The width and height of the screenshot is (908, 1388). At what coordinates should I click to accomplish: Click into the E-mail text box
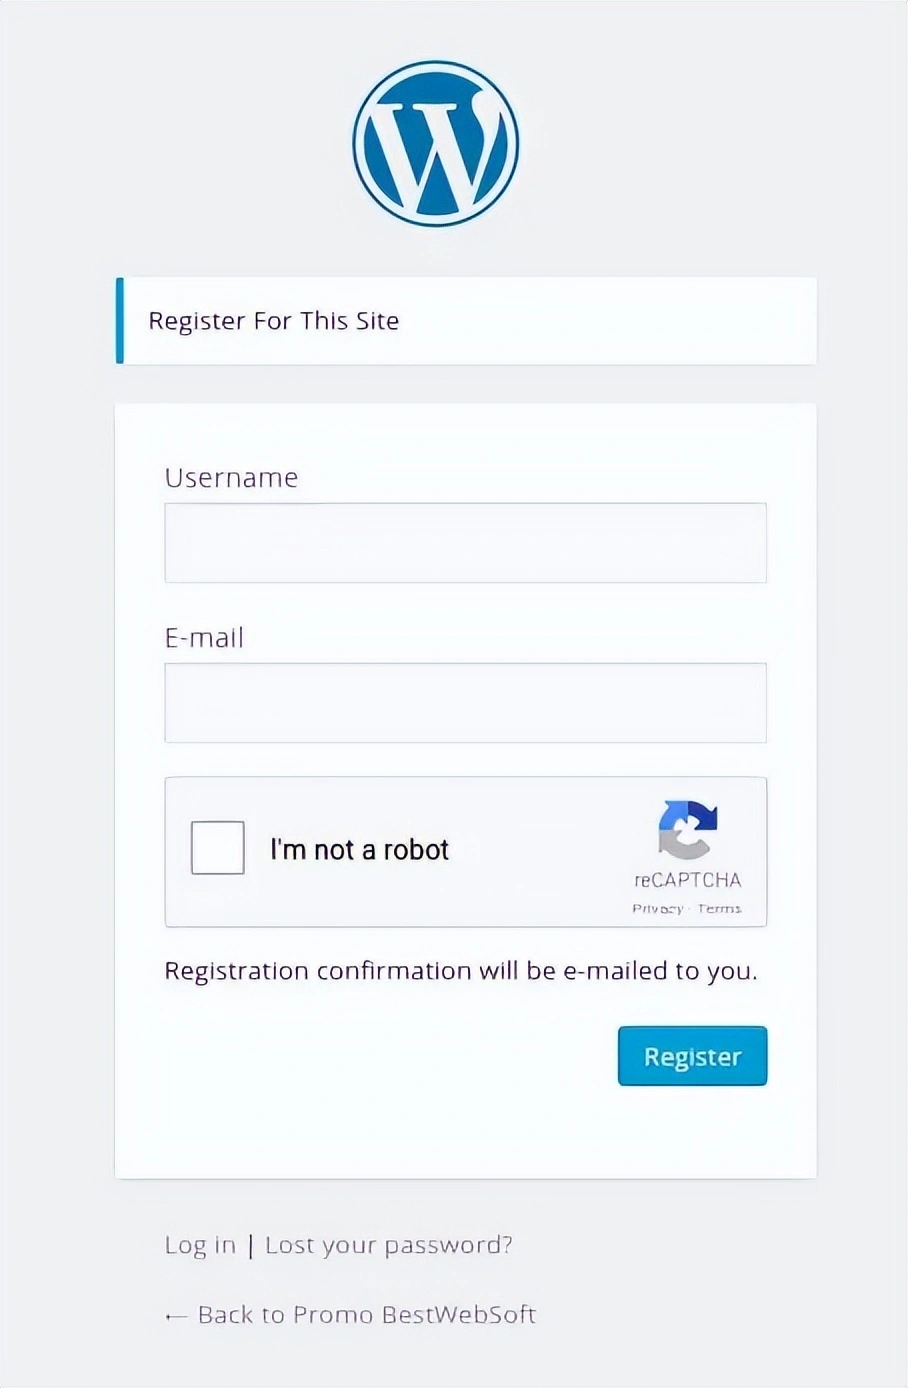click(x=465, y=703)
